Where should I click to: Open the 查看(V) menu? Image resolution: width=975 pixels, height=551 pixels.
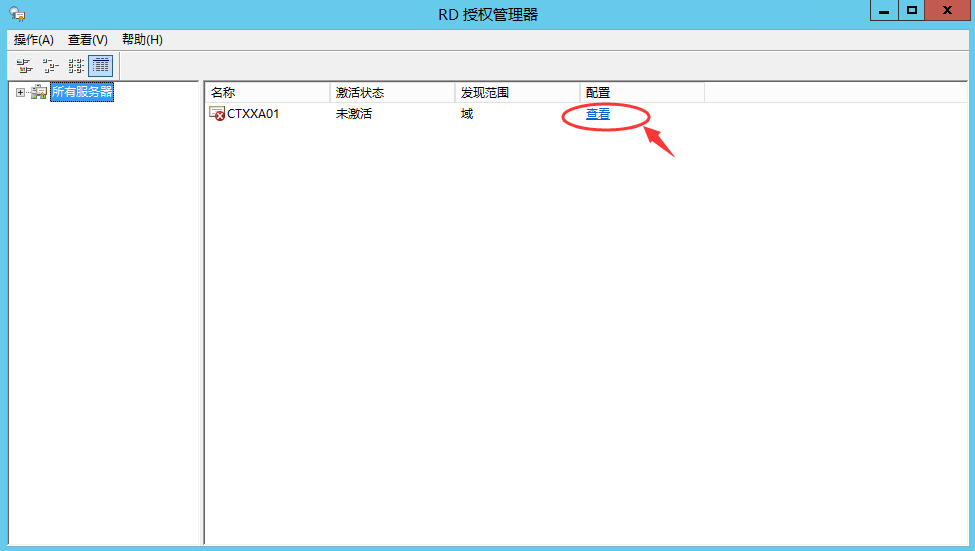point(88,40)
